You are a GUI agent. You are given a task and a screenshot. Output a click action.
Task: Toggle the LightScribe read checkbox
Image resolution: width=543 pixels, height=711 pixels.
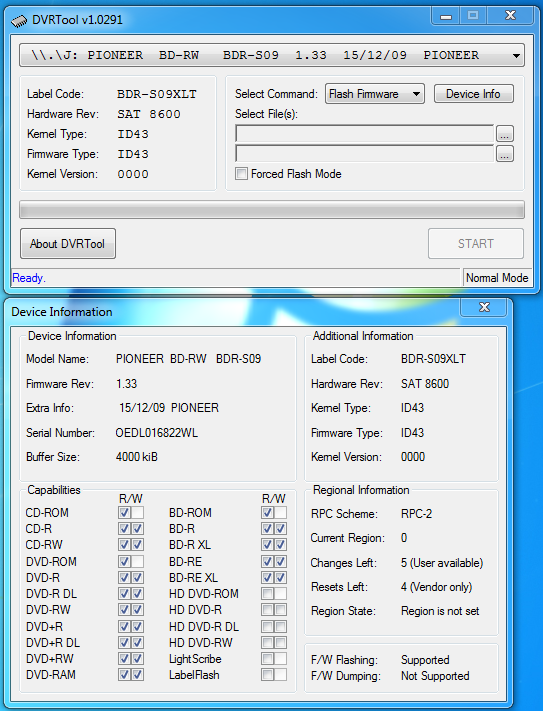267,659
